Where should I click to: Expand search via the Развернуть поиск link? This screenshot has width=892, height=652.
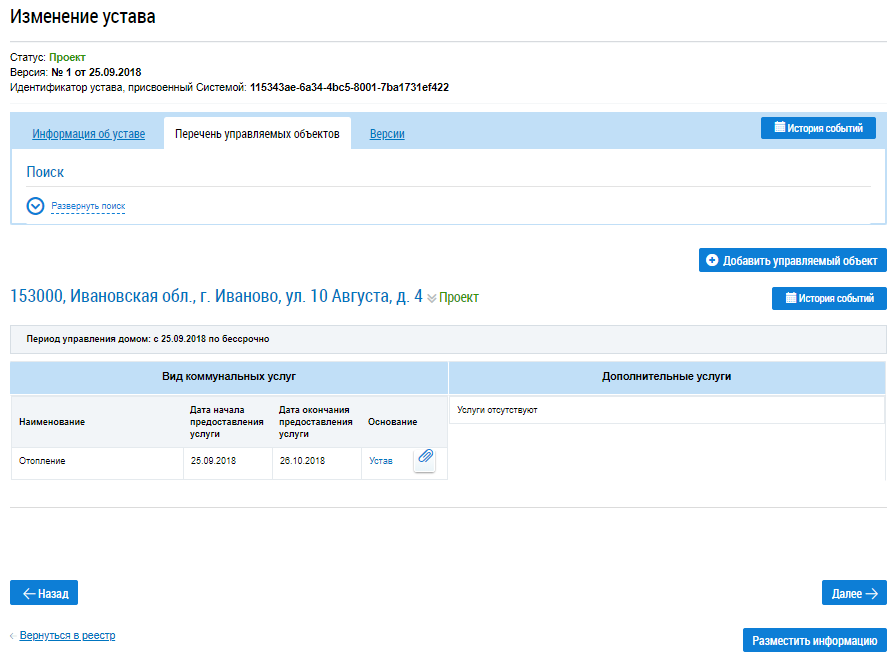tap(88, 206)
